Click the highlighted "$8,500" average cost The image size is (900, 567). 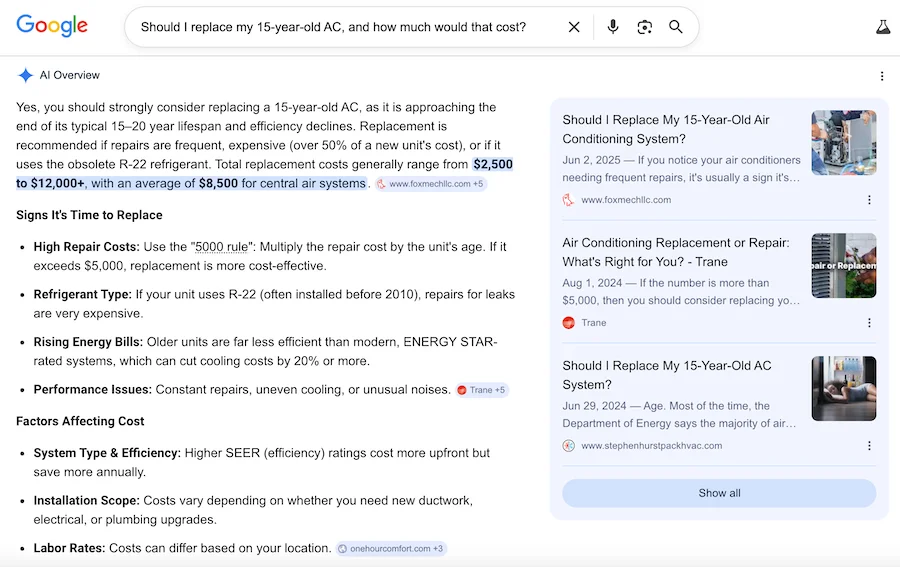pyautogui.click(x=218, y=184)
